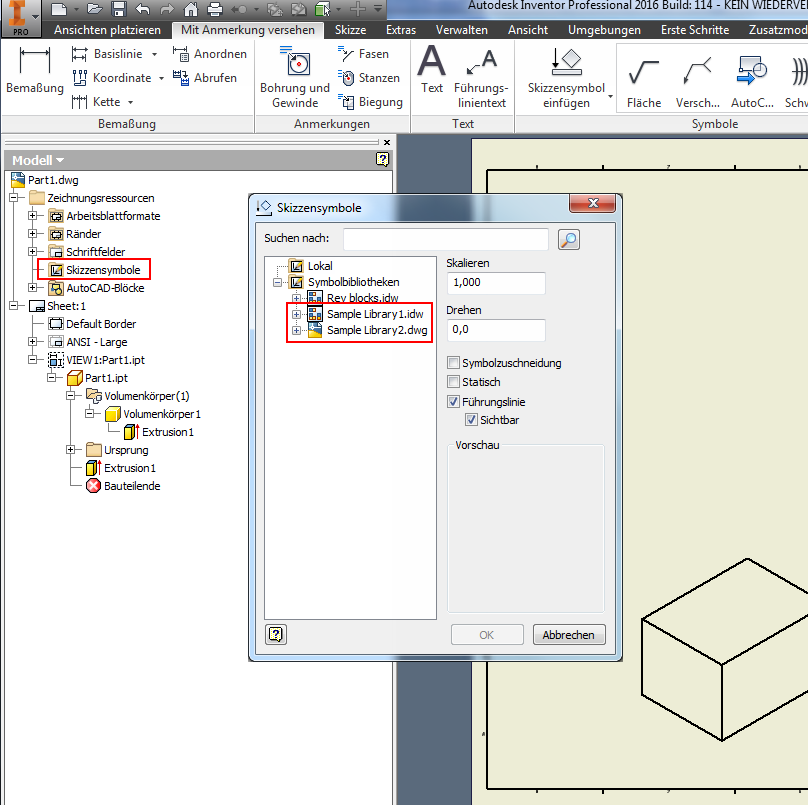Click the Anordnen tool

click(x=210, y=54)
